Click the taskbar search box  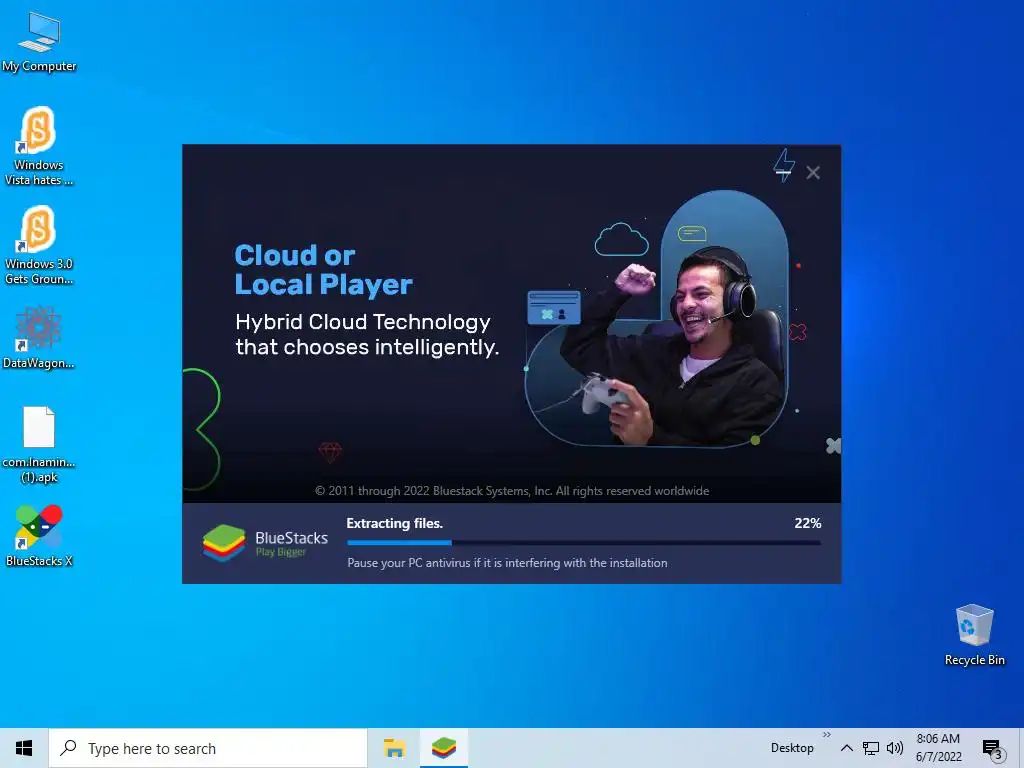tap(208, 748)
